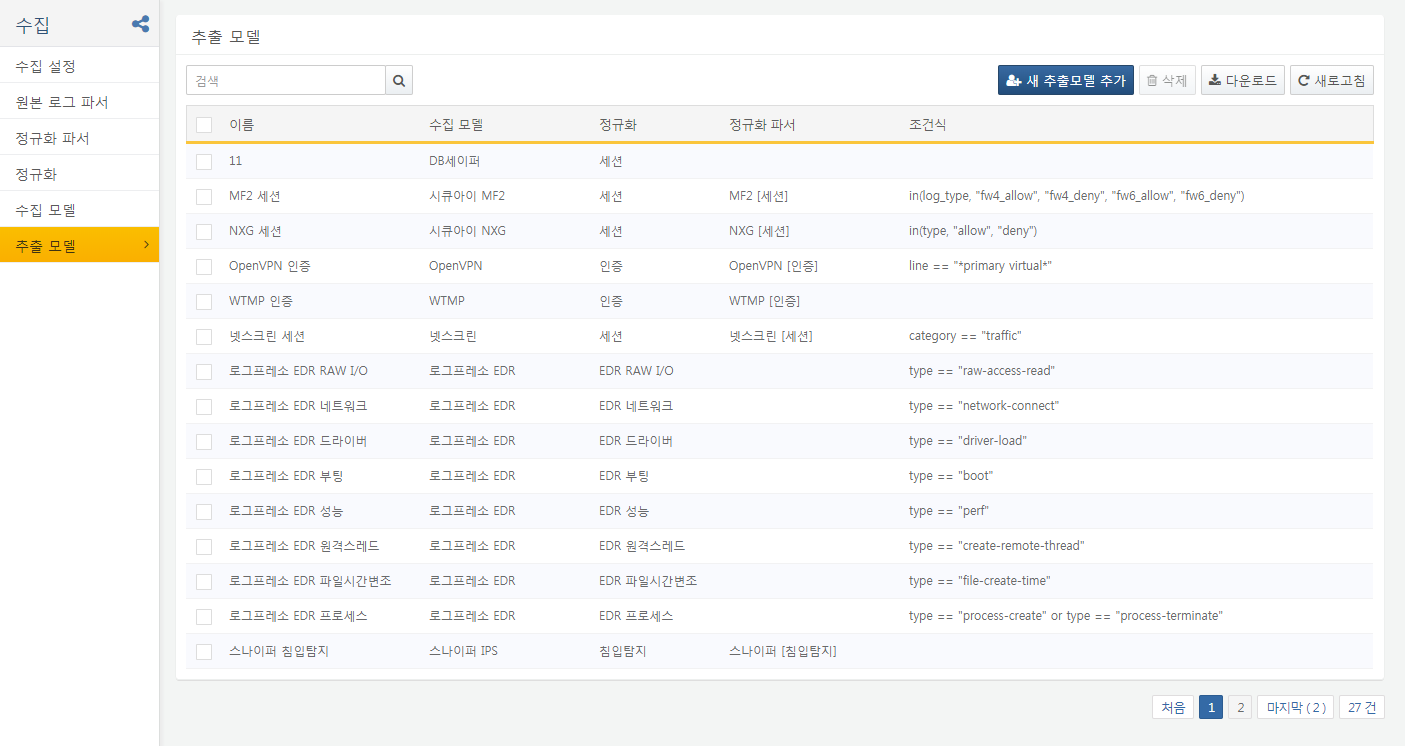Check the box for 로그프레소 EDR 드라이버

click(x=204, y=441)
